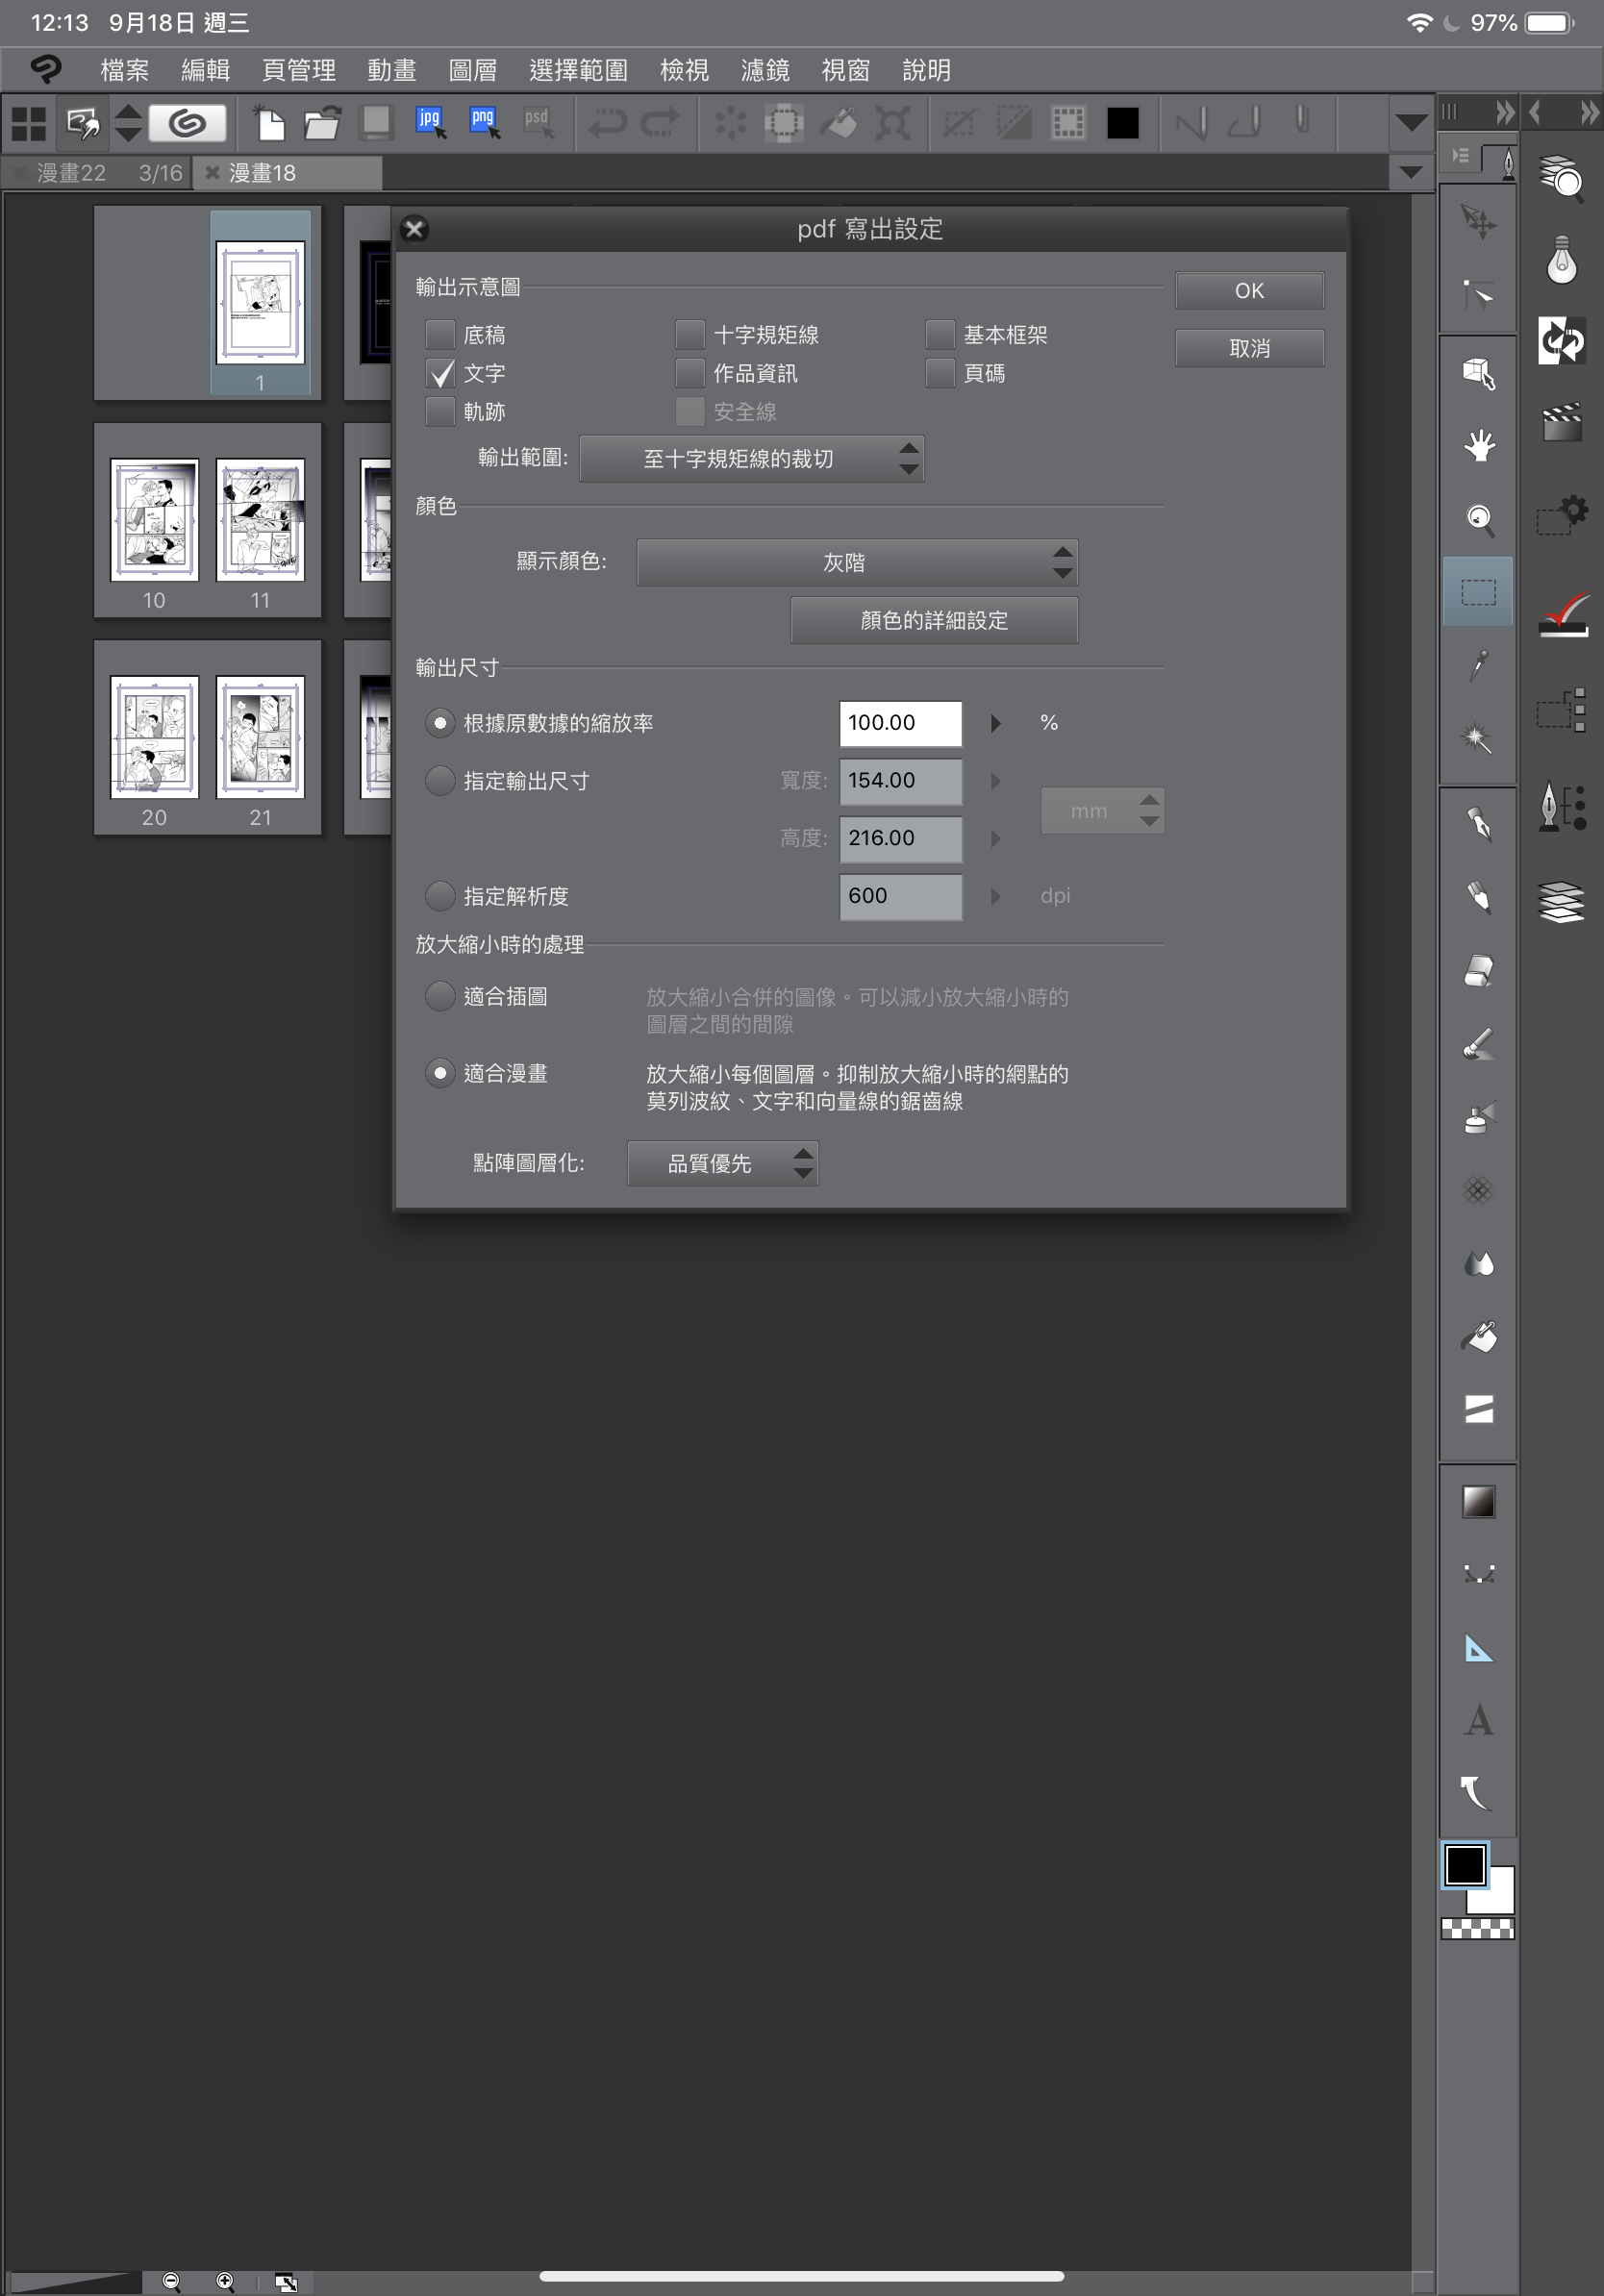Enable the 作品資訊 checkbox
The image size is (1604, 2296).
tap(690, 373)
